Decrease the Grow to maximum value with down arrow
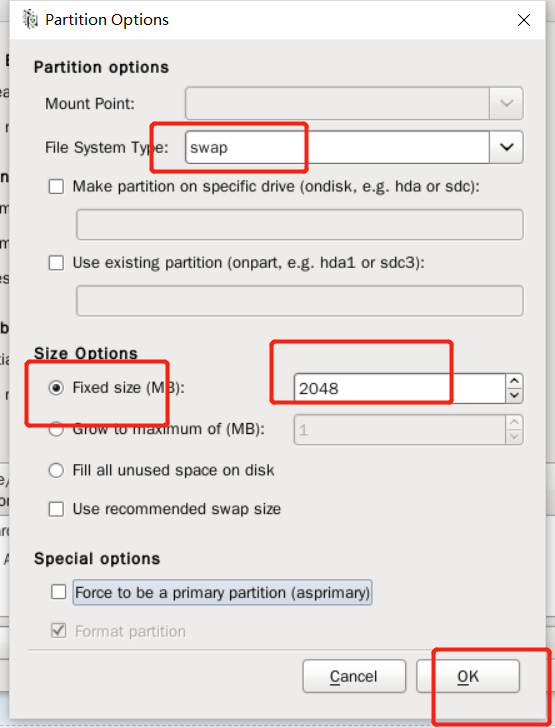This screenshot has height=728, width=555. point(514,437)
